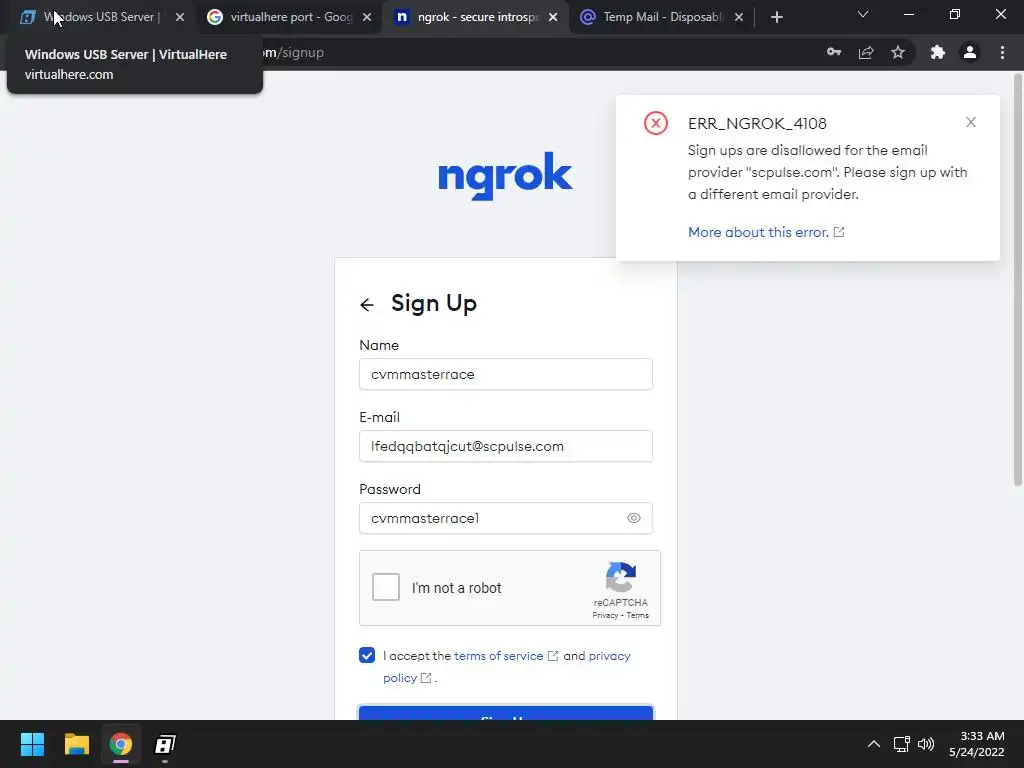
Task: Click the red error circle icon
Action: (656, 123)
